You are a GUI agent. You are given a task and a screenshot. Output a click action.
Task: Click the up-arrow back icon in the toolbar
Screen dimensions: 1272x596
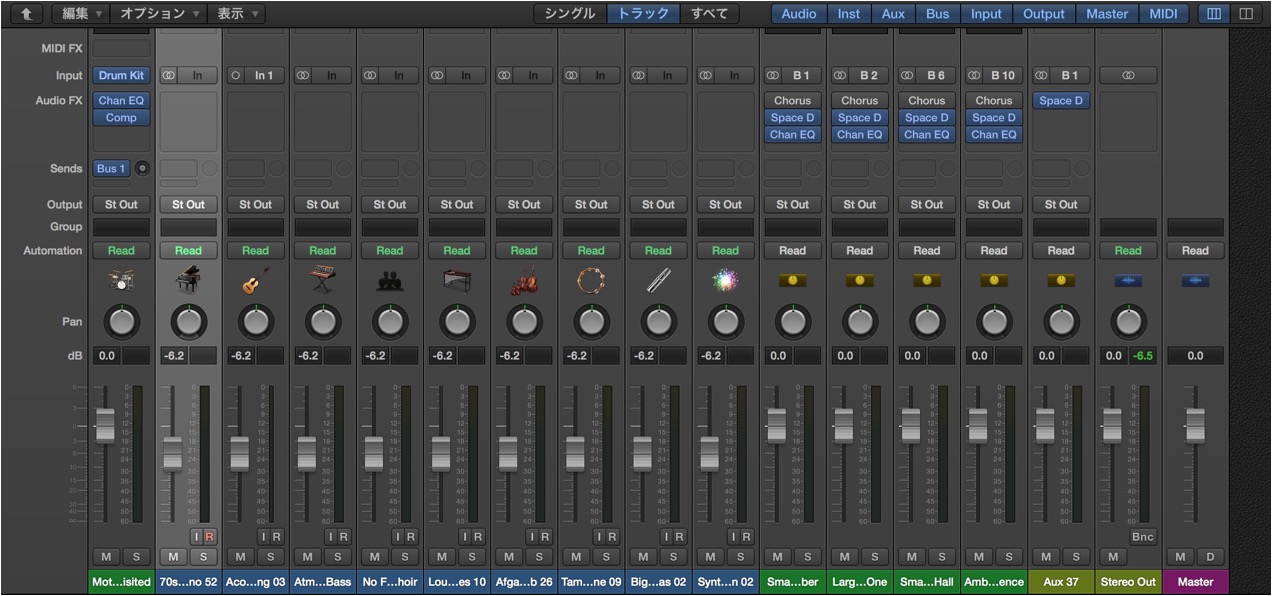[26, 14]
